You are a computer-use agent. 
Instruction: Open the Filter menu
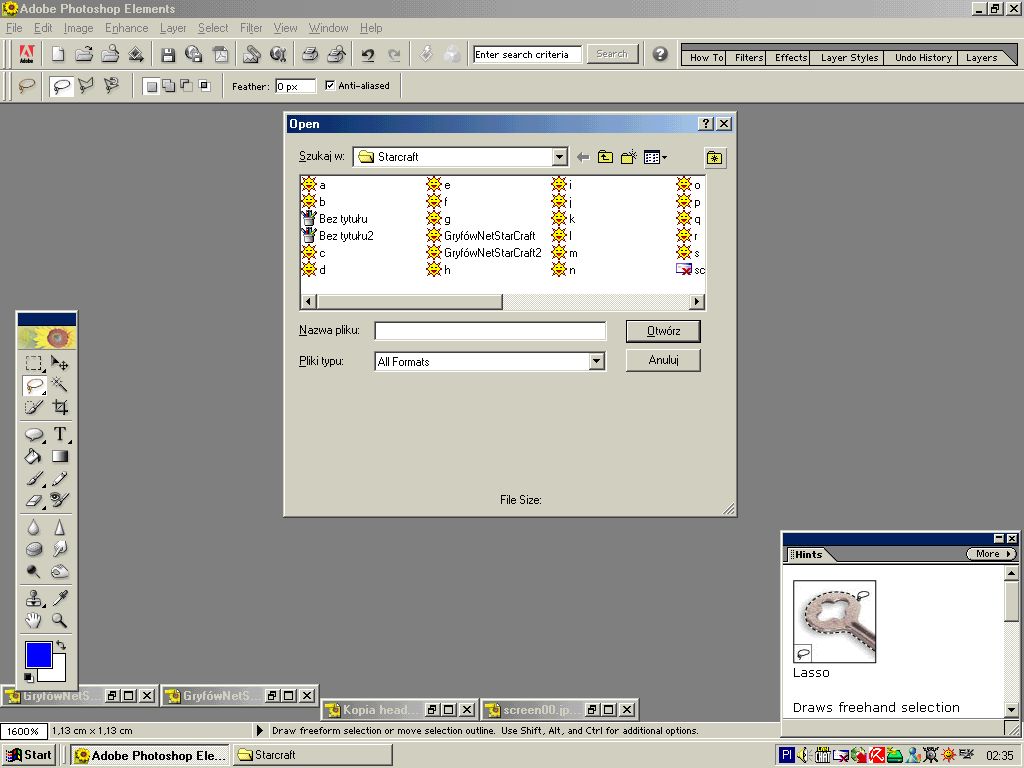pos(251,28)
